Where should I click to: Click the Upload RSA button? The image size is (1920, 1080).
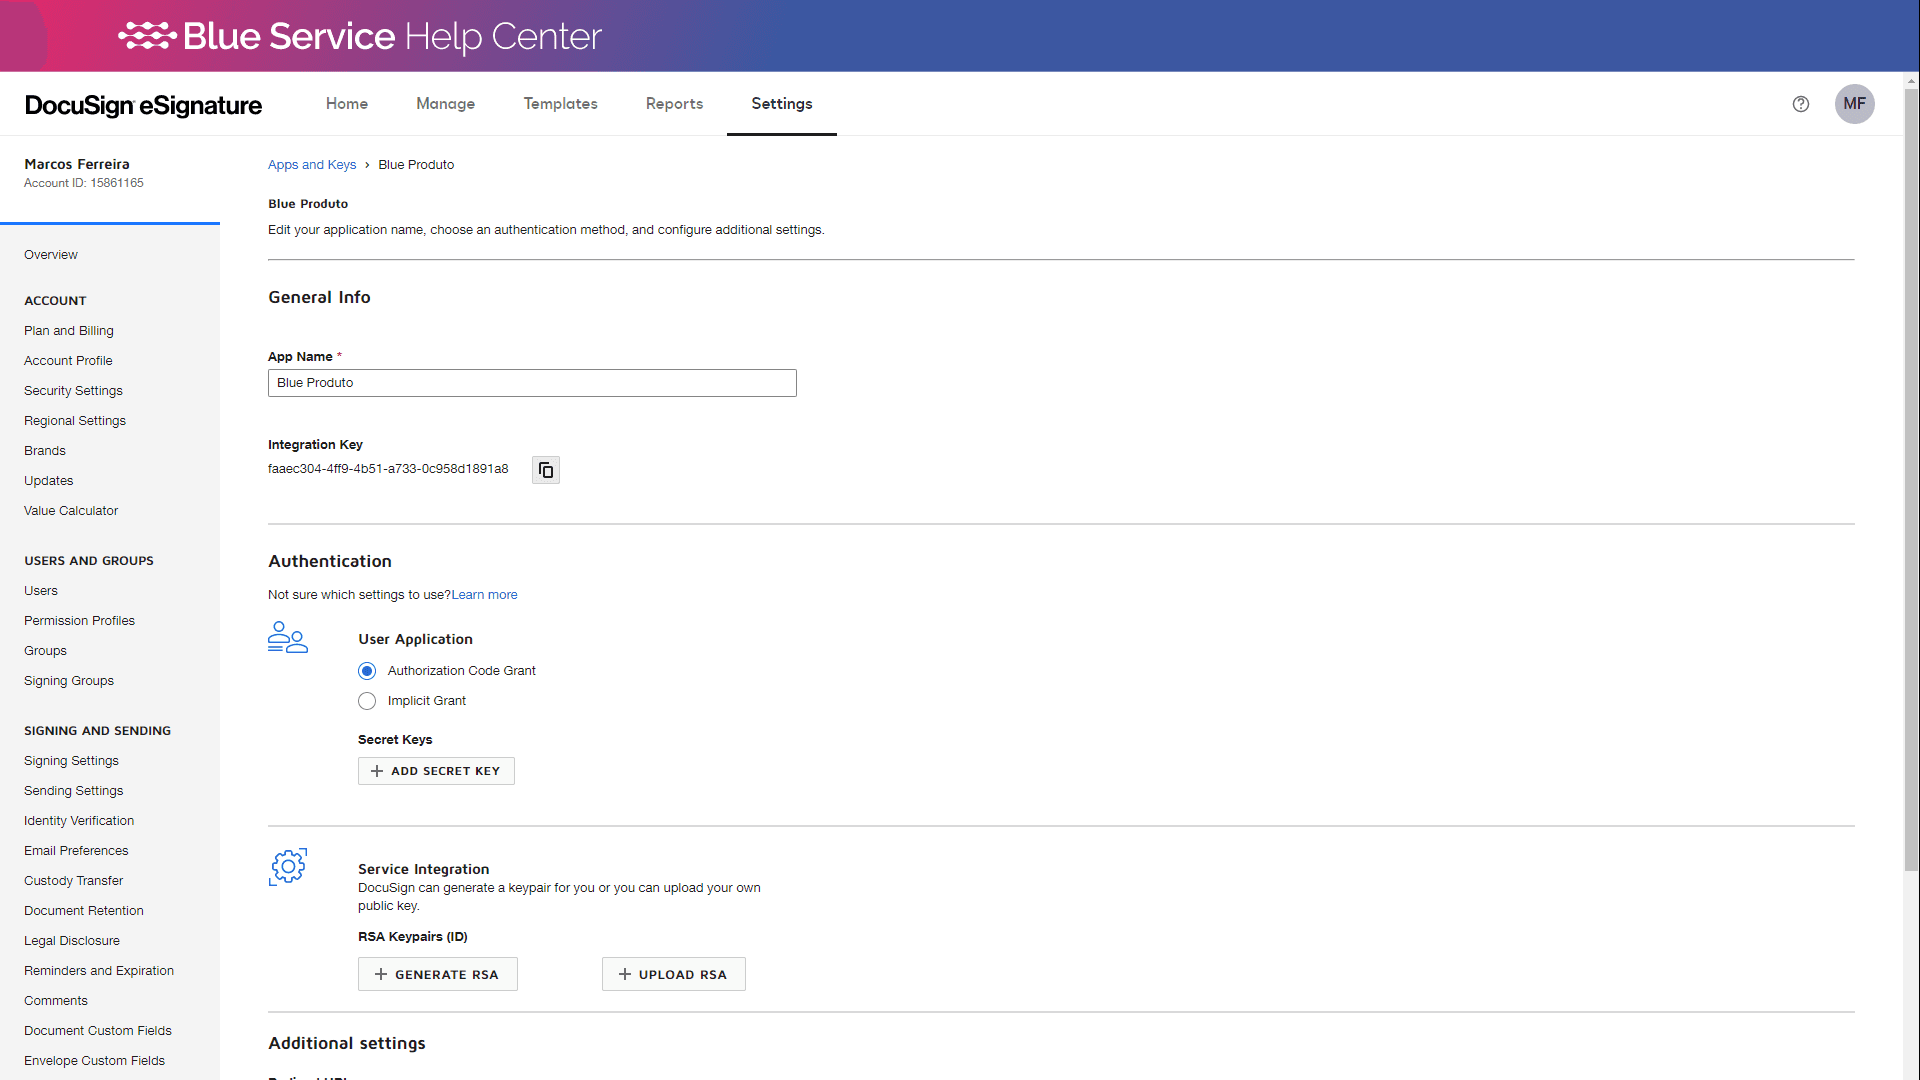point(673,974)
